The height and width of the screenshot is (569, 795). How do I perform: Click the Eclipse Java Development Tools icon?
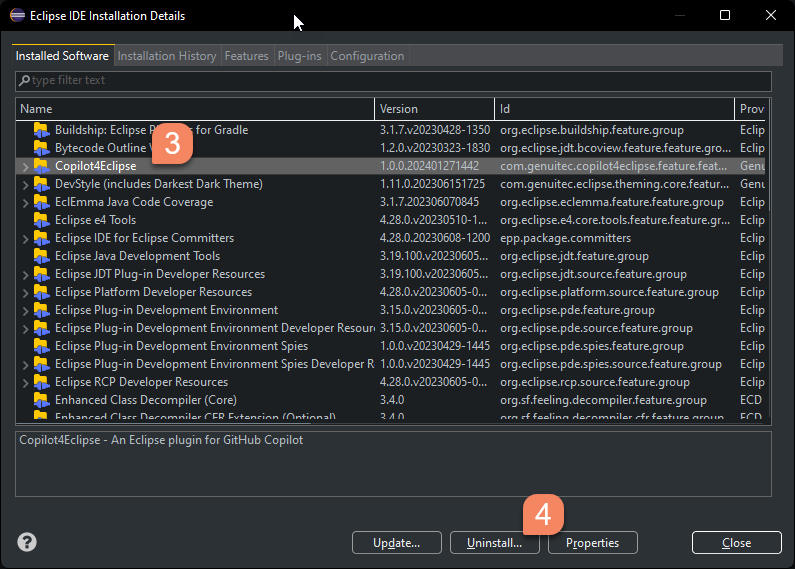click(42, 256)
